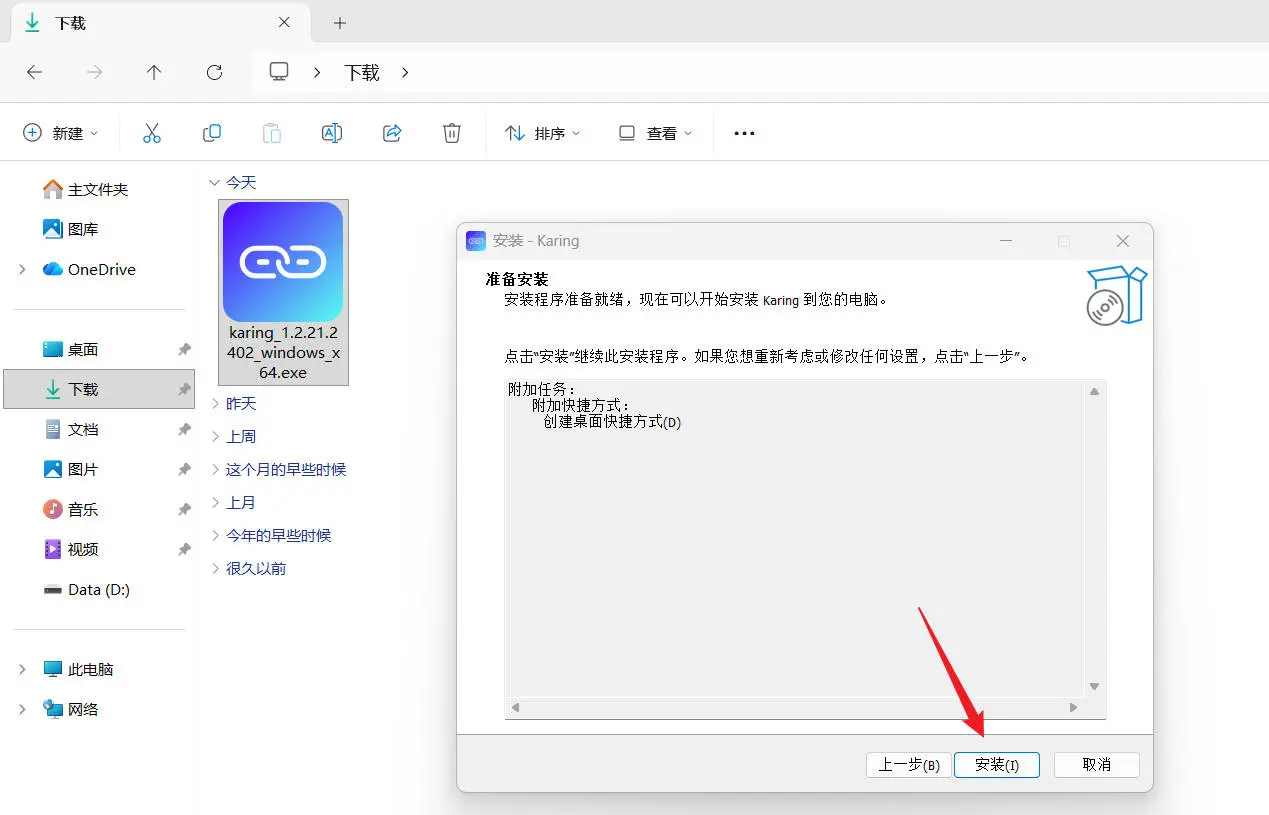
Task: Click the 上一步(B) back button
Action: [909, 765]
